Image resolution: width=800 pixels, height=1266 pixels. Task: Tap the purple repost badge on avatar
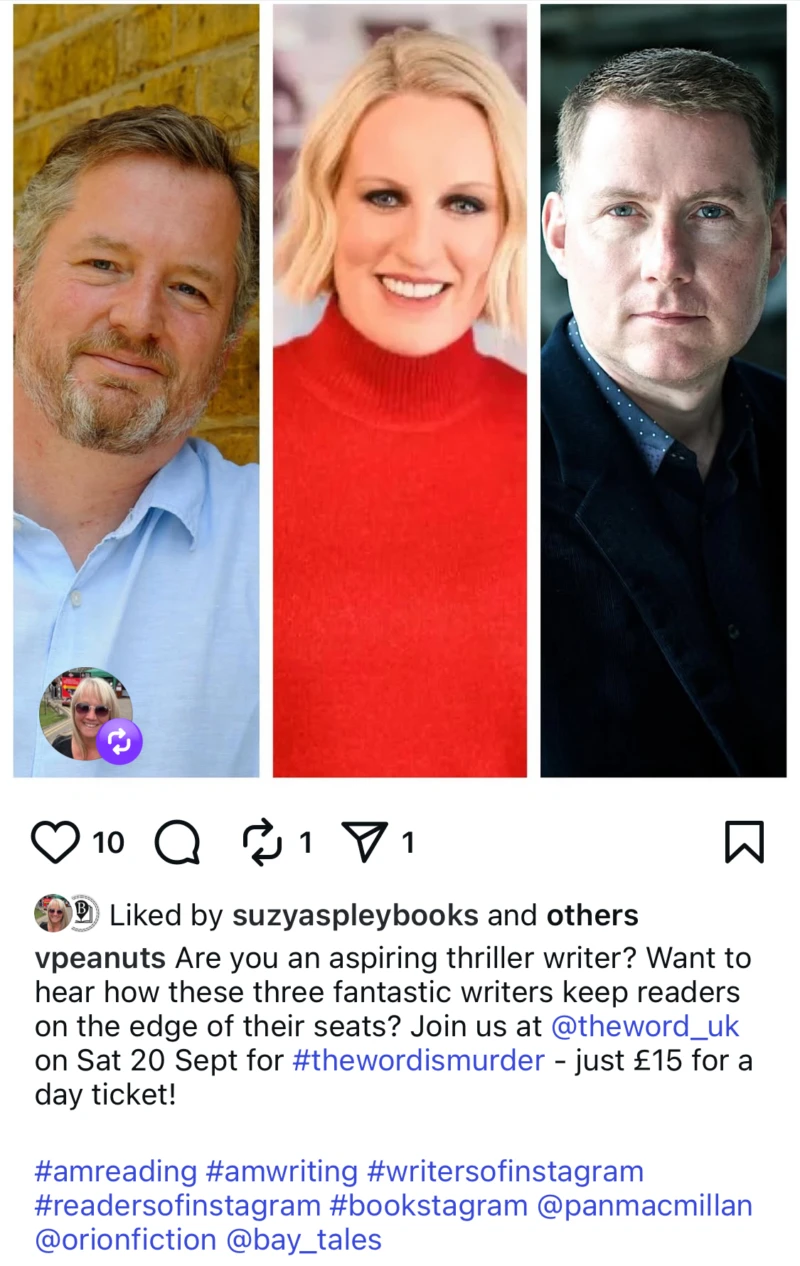[x=119, y=741]
